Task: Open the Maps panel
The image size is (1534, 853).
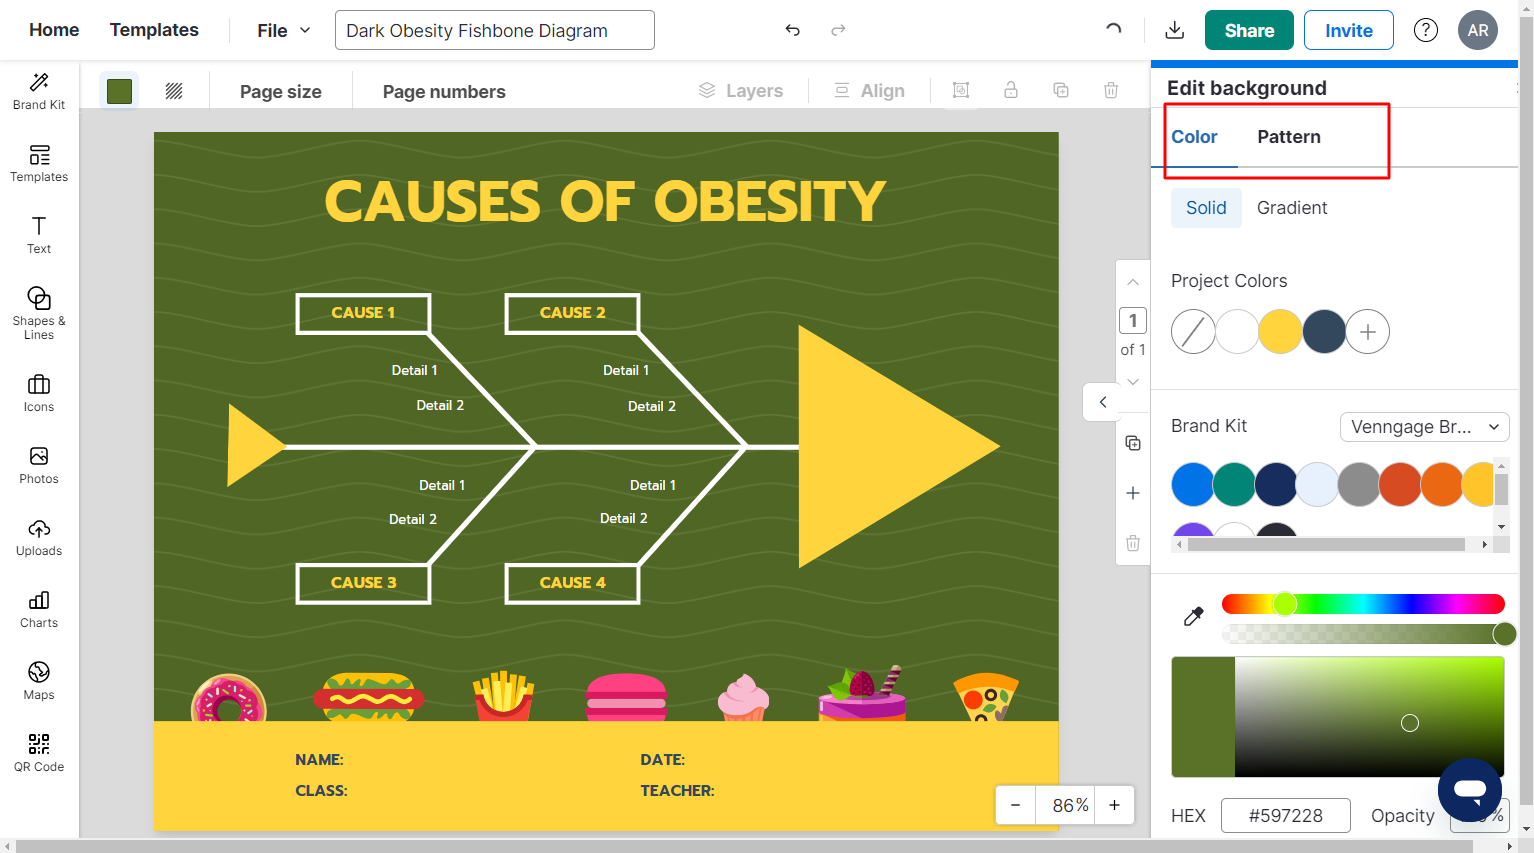Action: (x=39, y=680)
